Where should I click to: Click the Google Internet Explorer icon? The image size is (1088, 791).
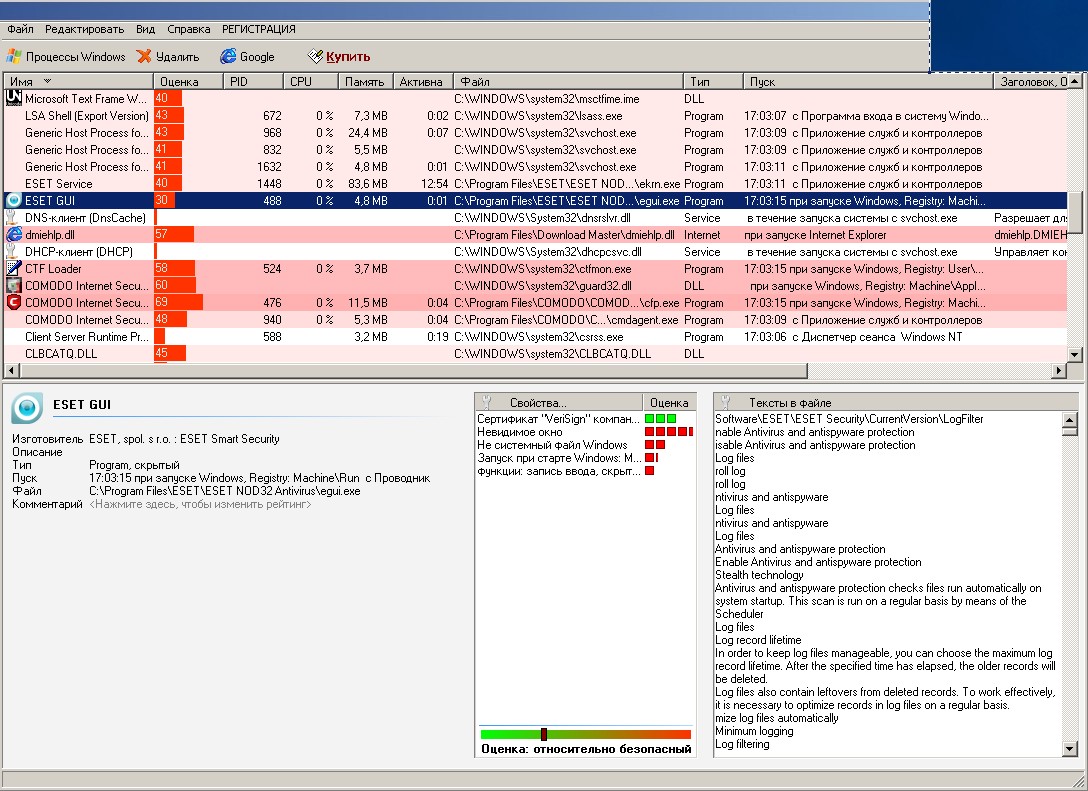228,56
